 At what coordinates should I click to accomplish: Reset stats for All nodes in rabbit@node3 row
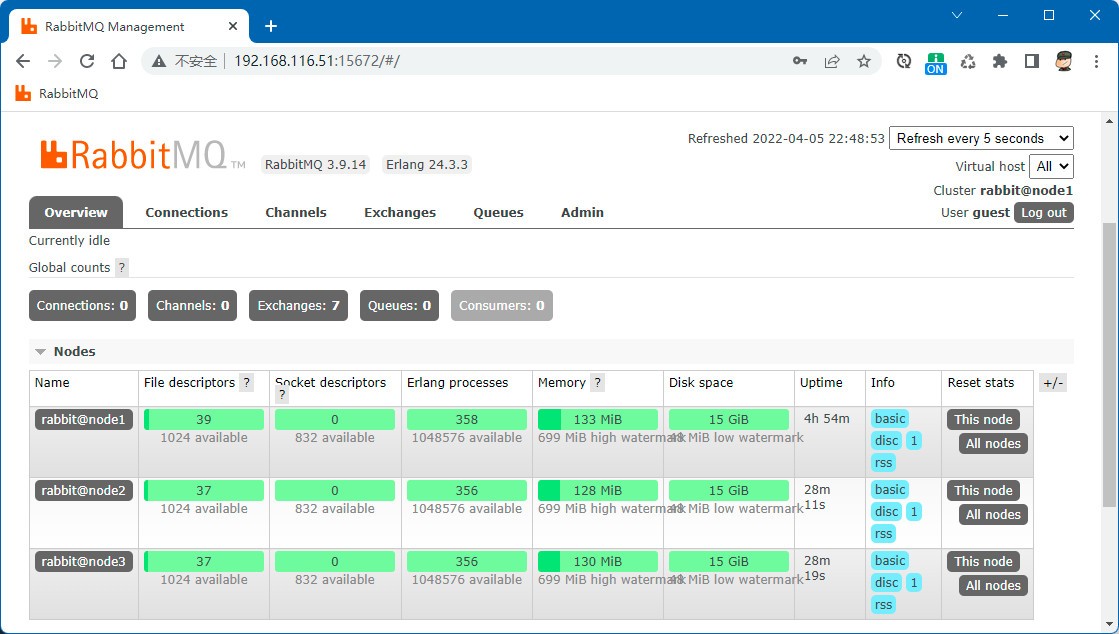pos(993,586)
